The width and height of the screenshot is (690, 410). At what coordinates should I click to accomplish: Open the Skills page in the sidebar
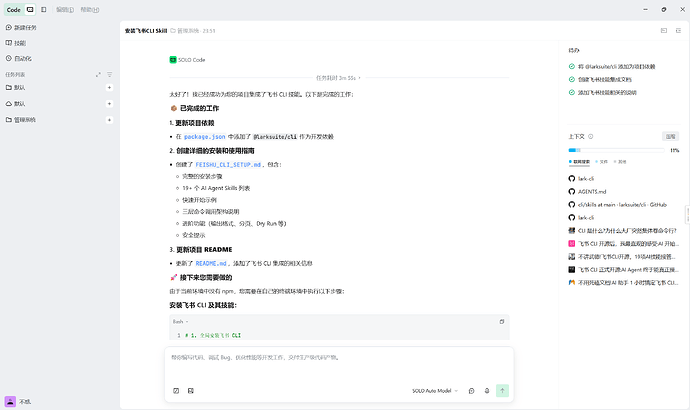16,43
